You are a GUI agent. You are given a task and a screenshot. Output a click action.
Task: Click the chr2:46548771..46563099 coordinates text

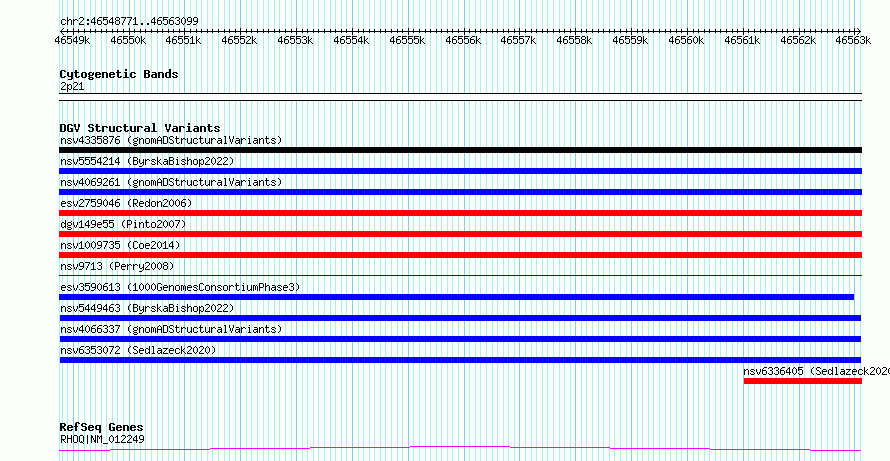[x=129, y=21]
